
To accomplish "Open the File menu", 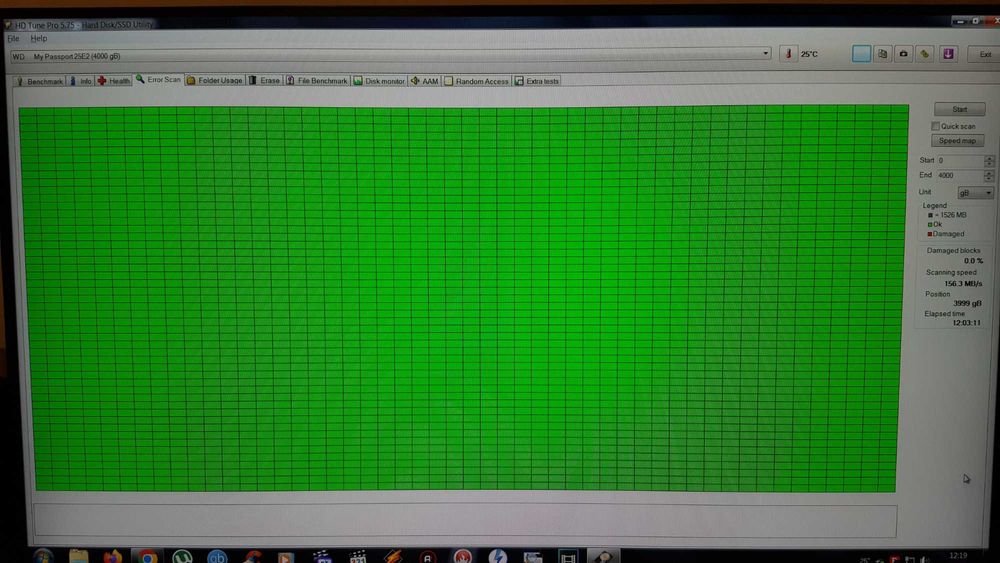I will (x=13, y=38).
